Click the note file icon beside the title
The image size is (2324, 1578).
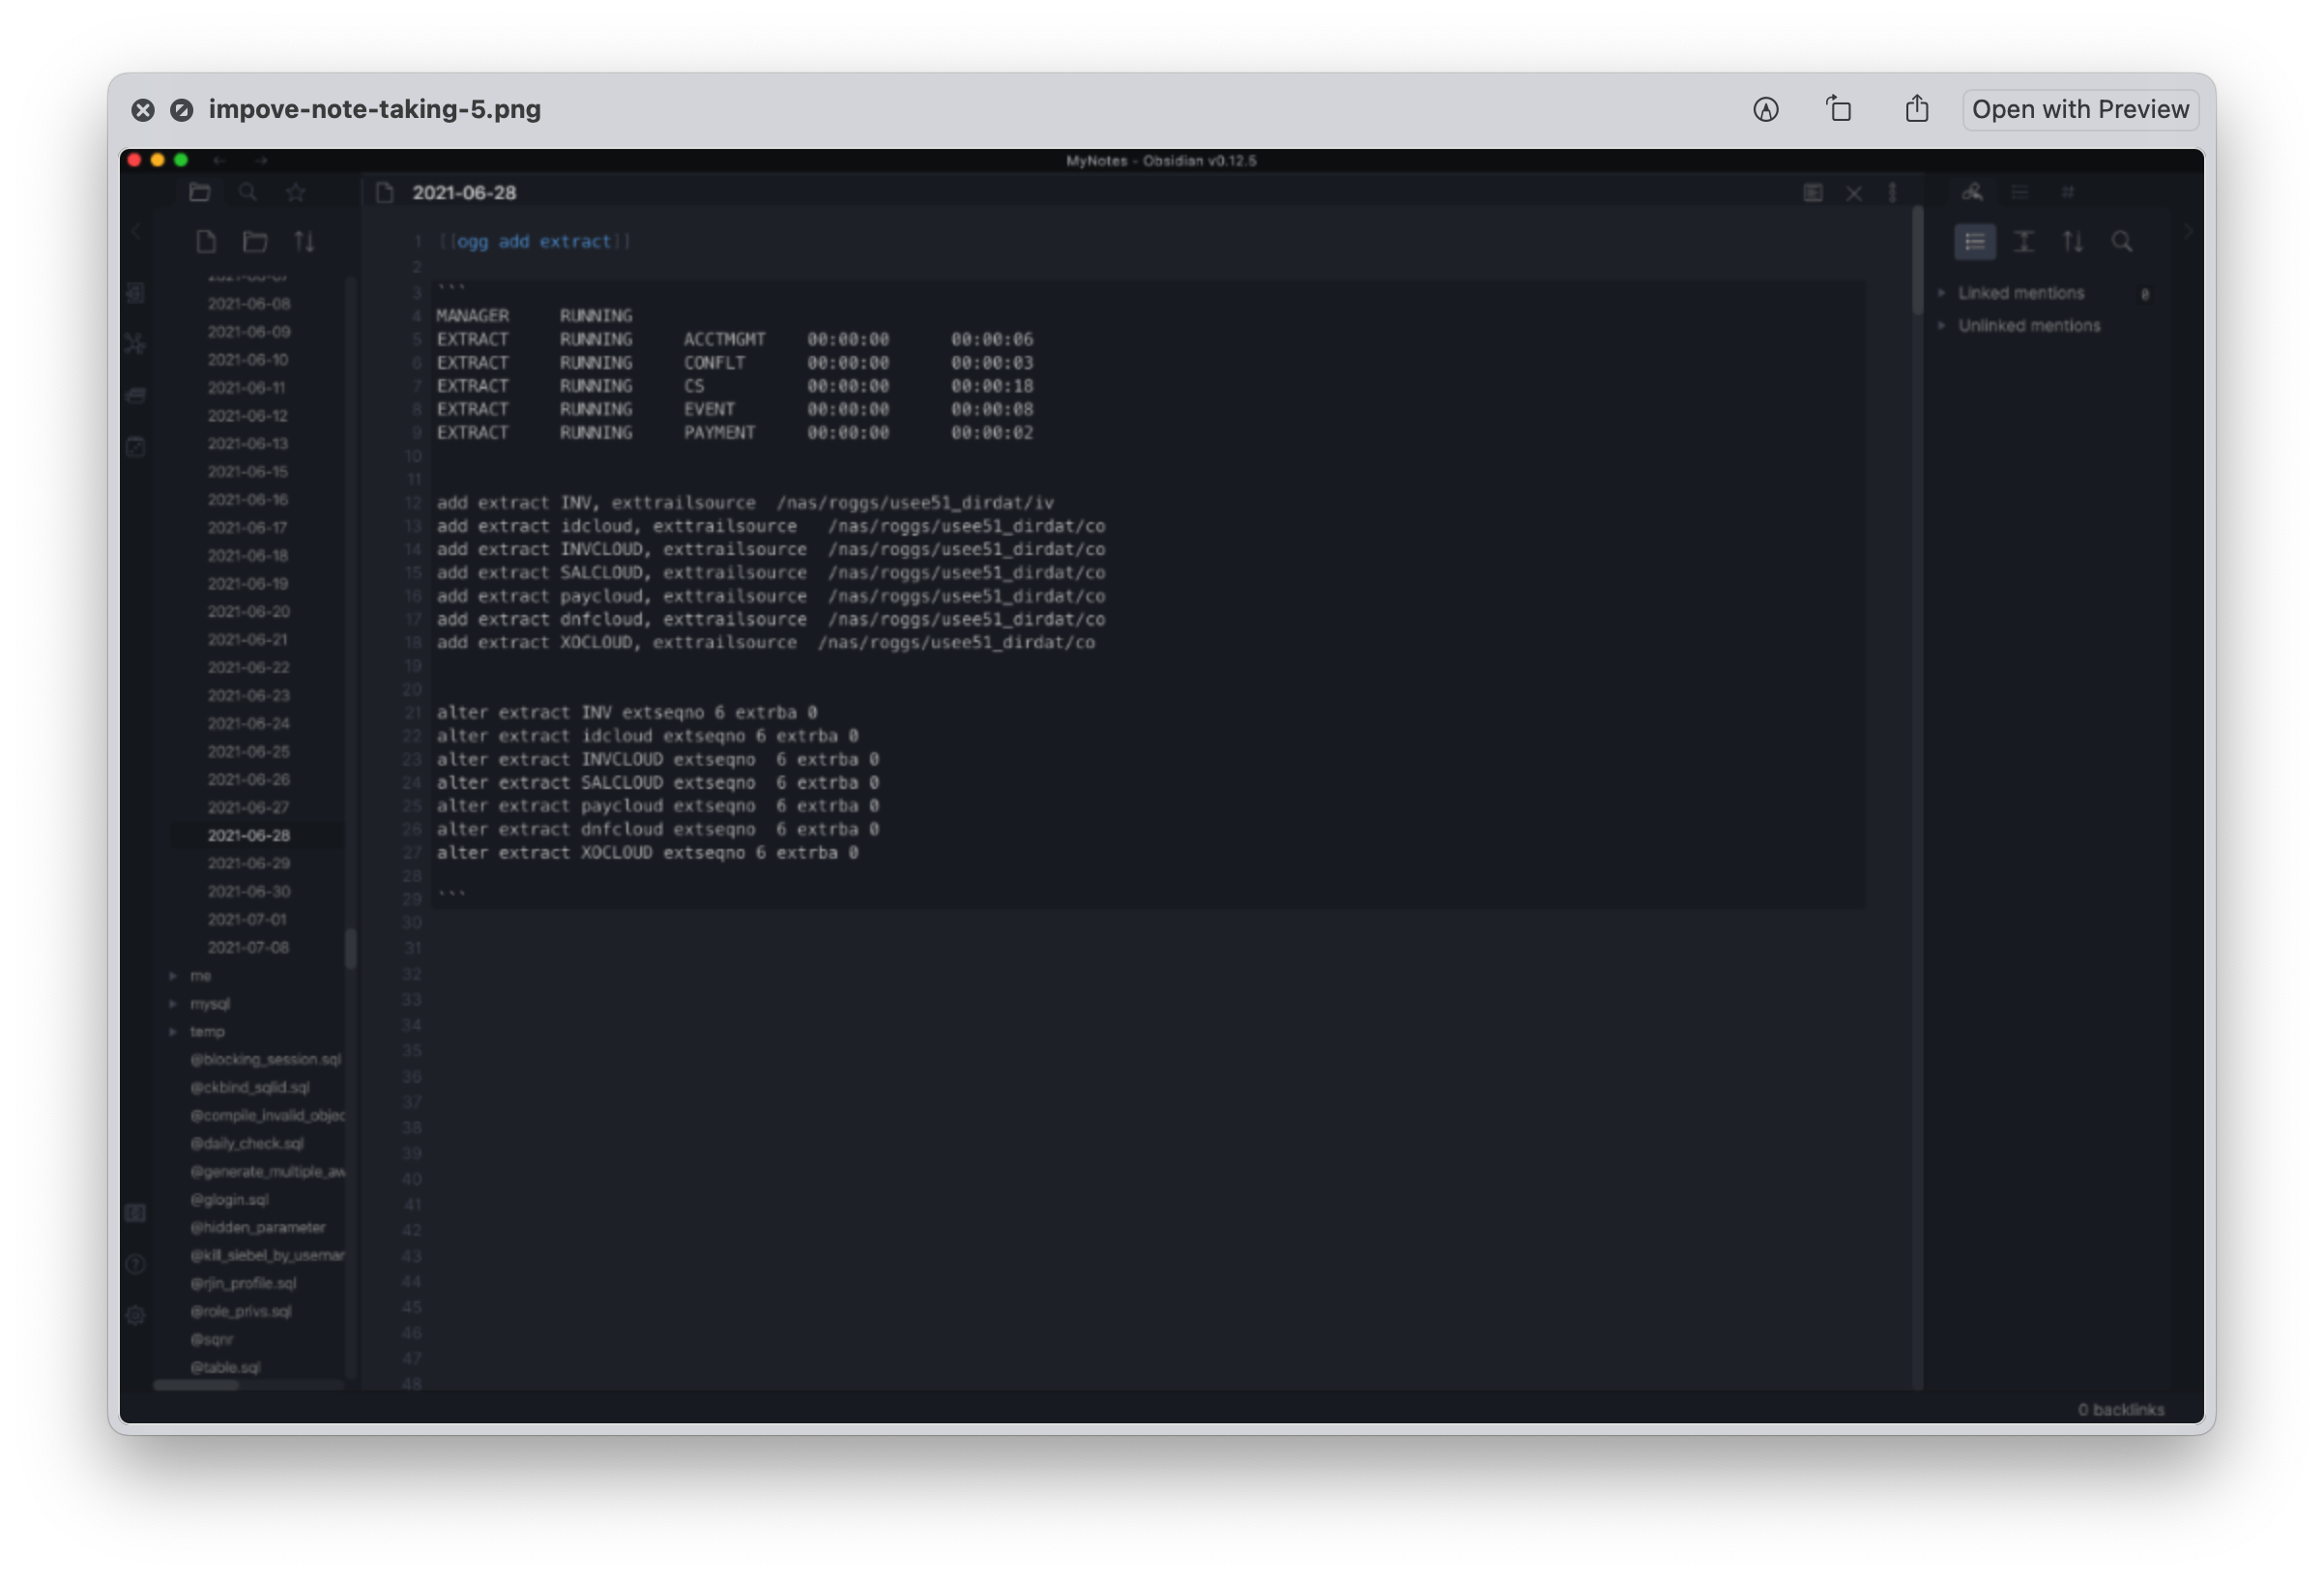385,192
